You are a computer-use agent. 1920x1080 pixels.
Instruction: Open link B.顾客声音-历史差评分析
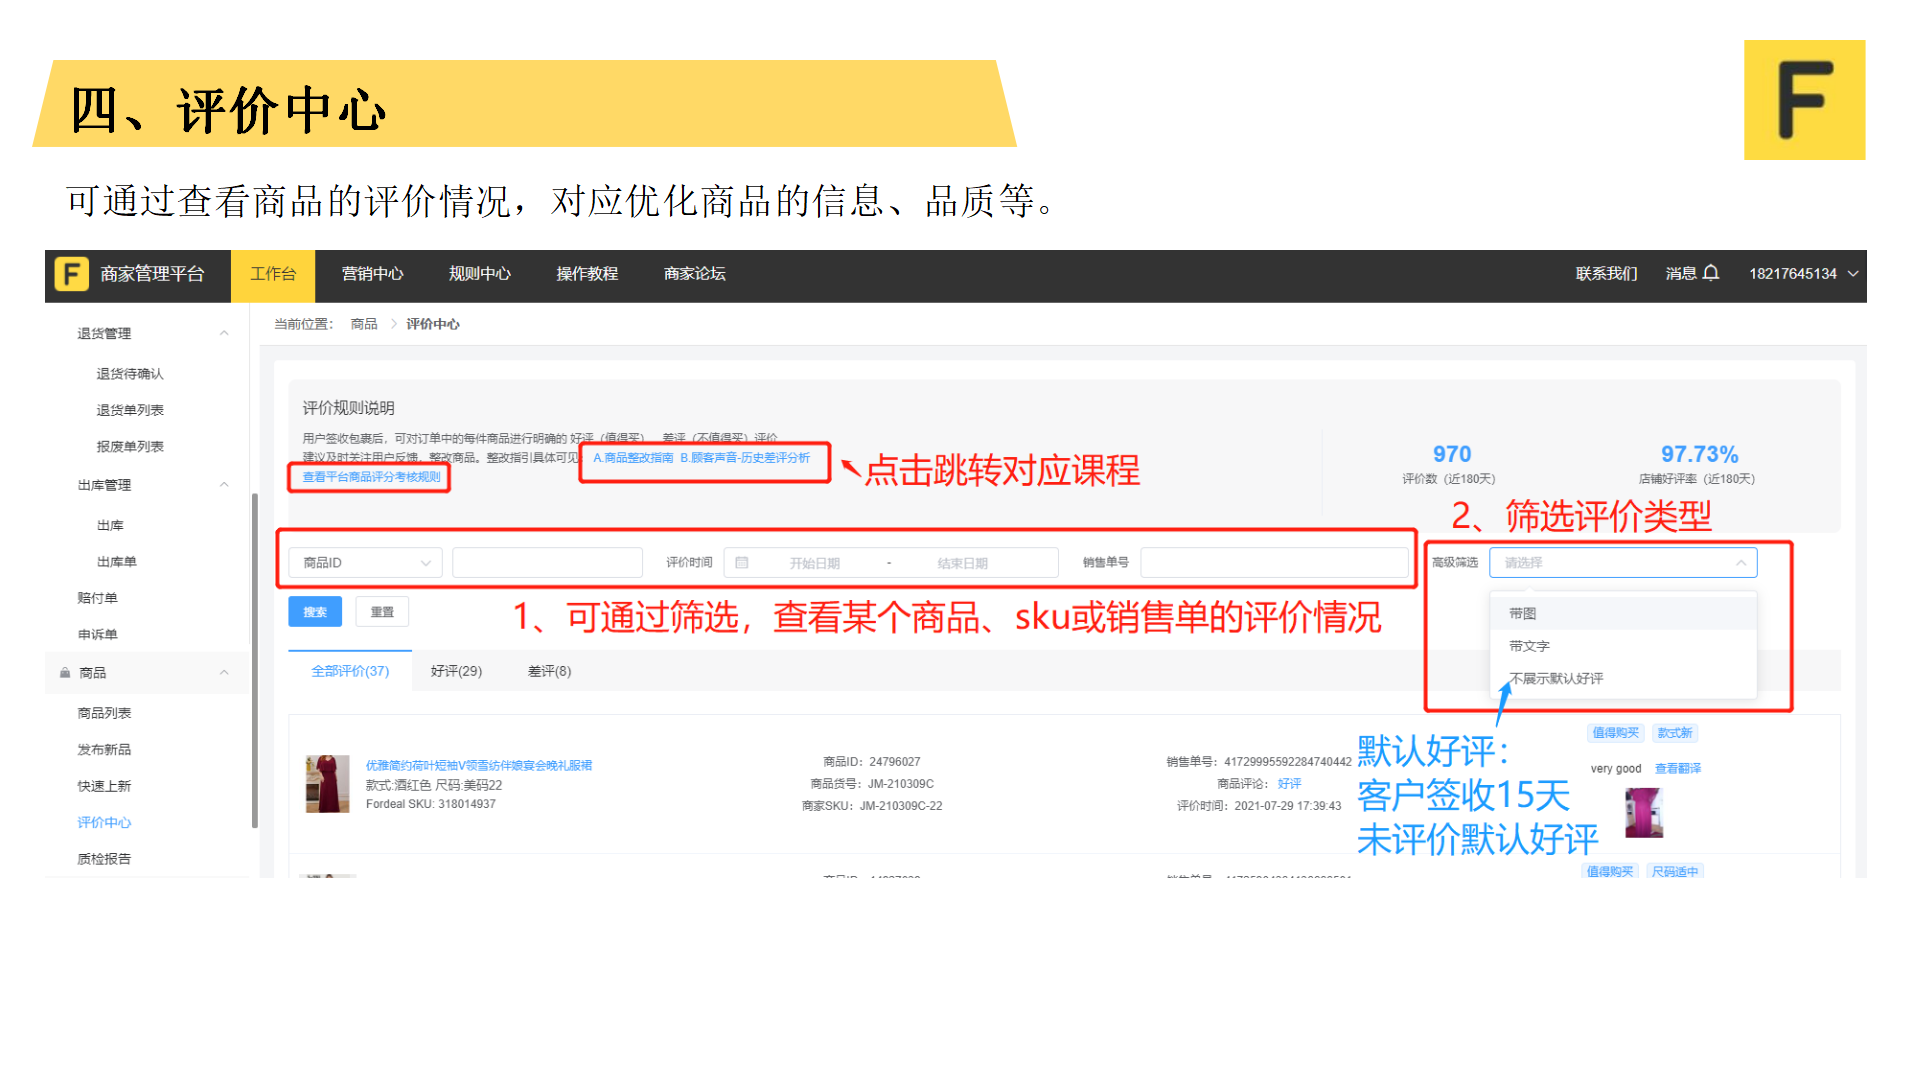745,458
